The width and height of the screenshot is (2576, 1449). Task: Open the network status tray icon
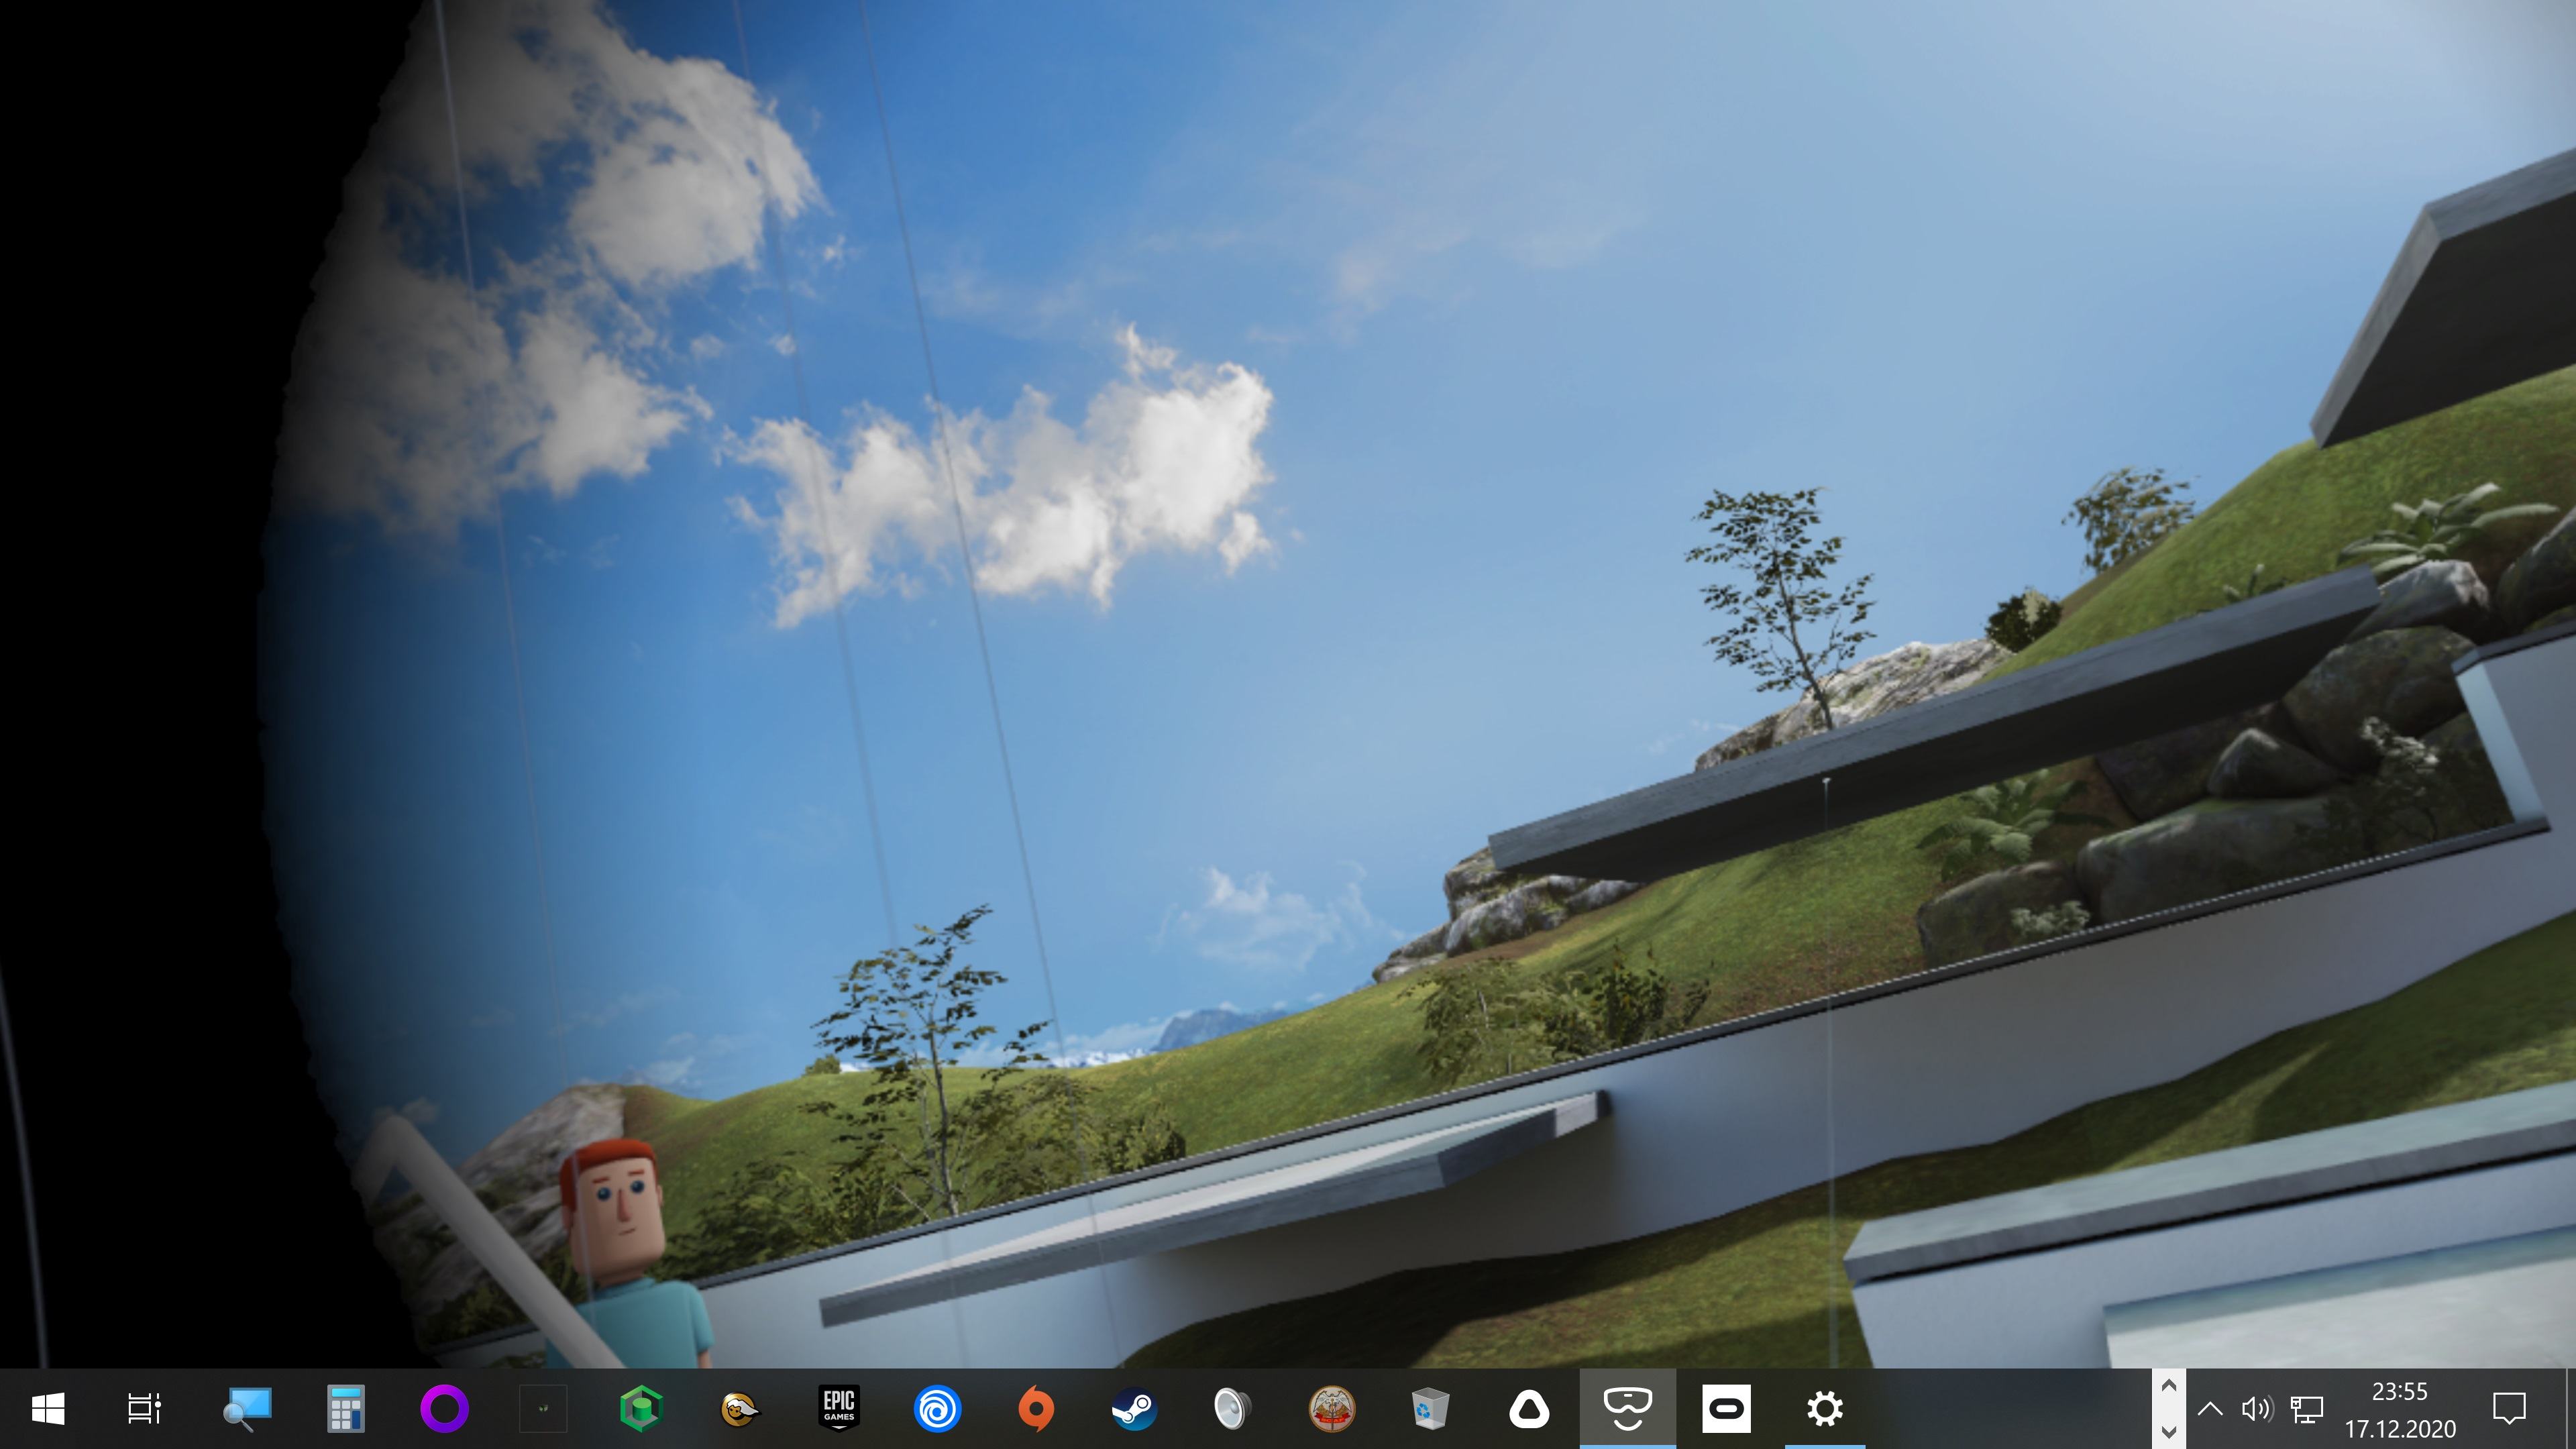[x=2306, y=1409]
